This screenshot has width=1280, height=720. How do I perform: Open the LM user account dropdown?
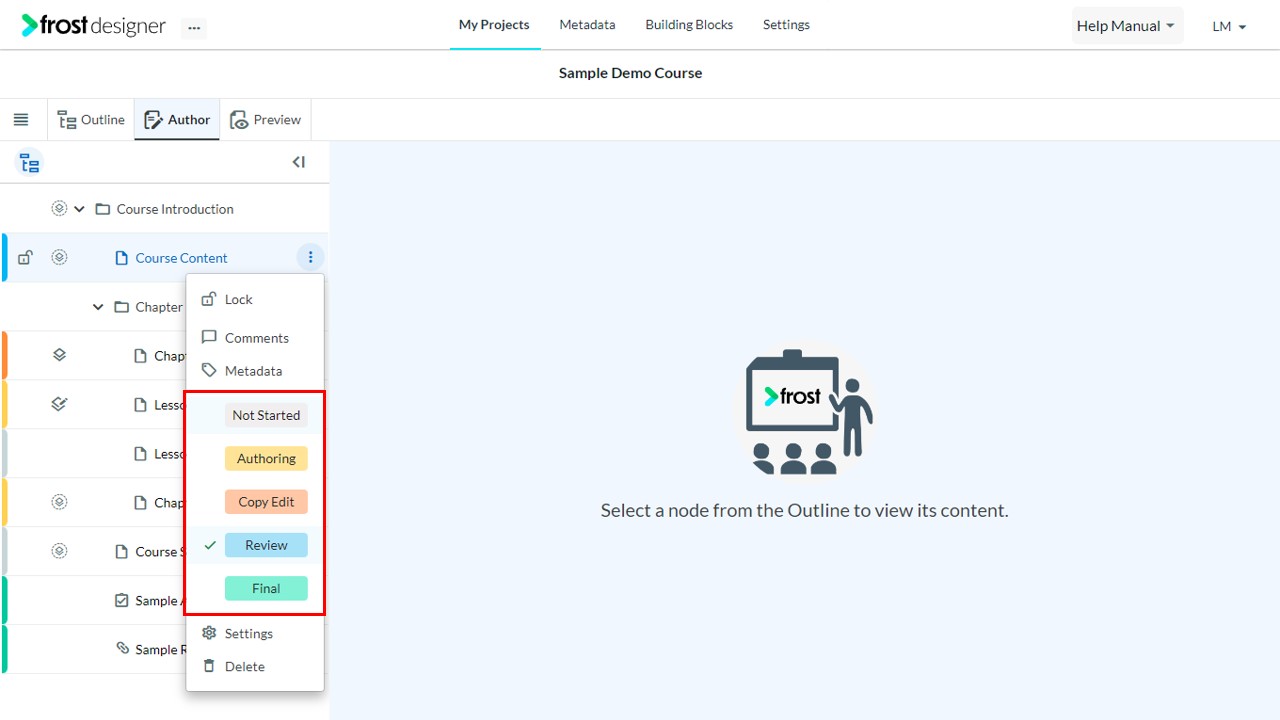1229,27
